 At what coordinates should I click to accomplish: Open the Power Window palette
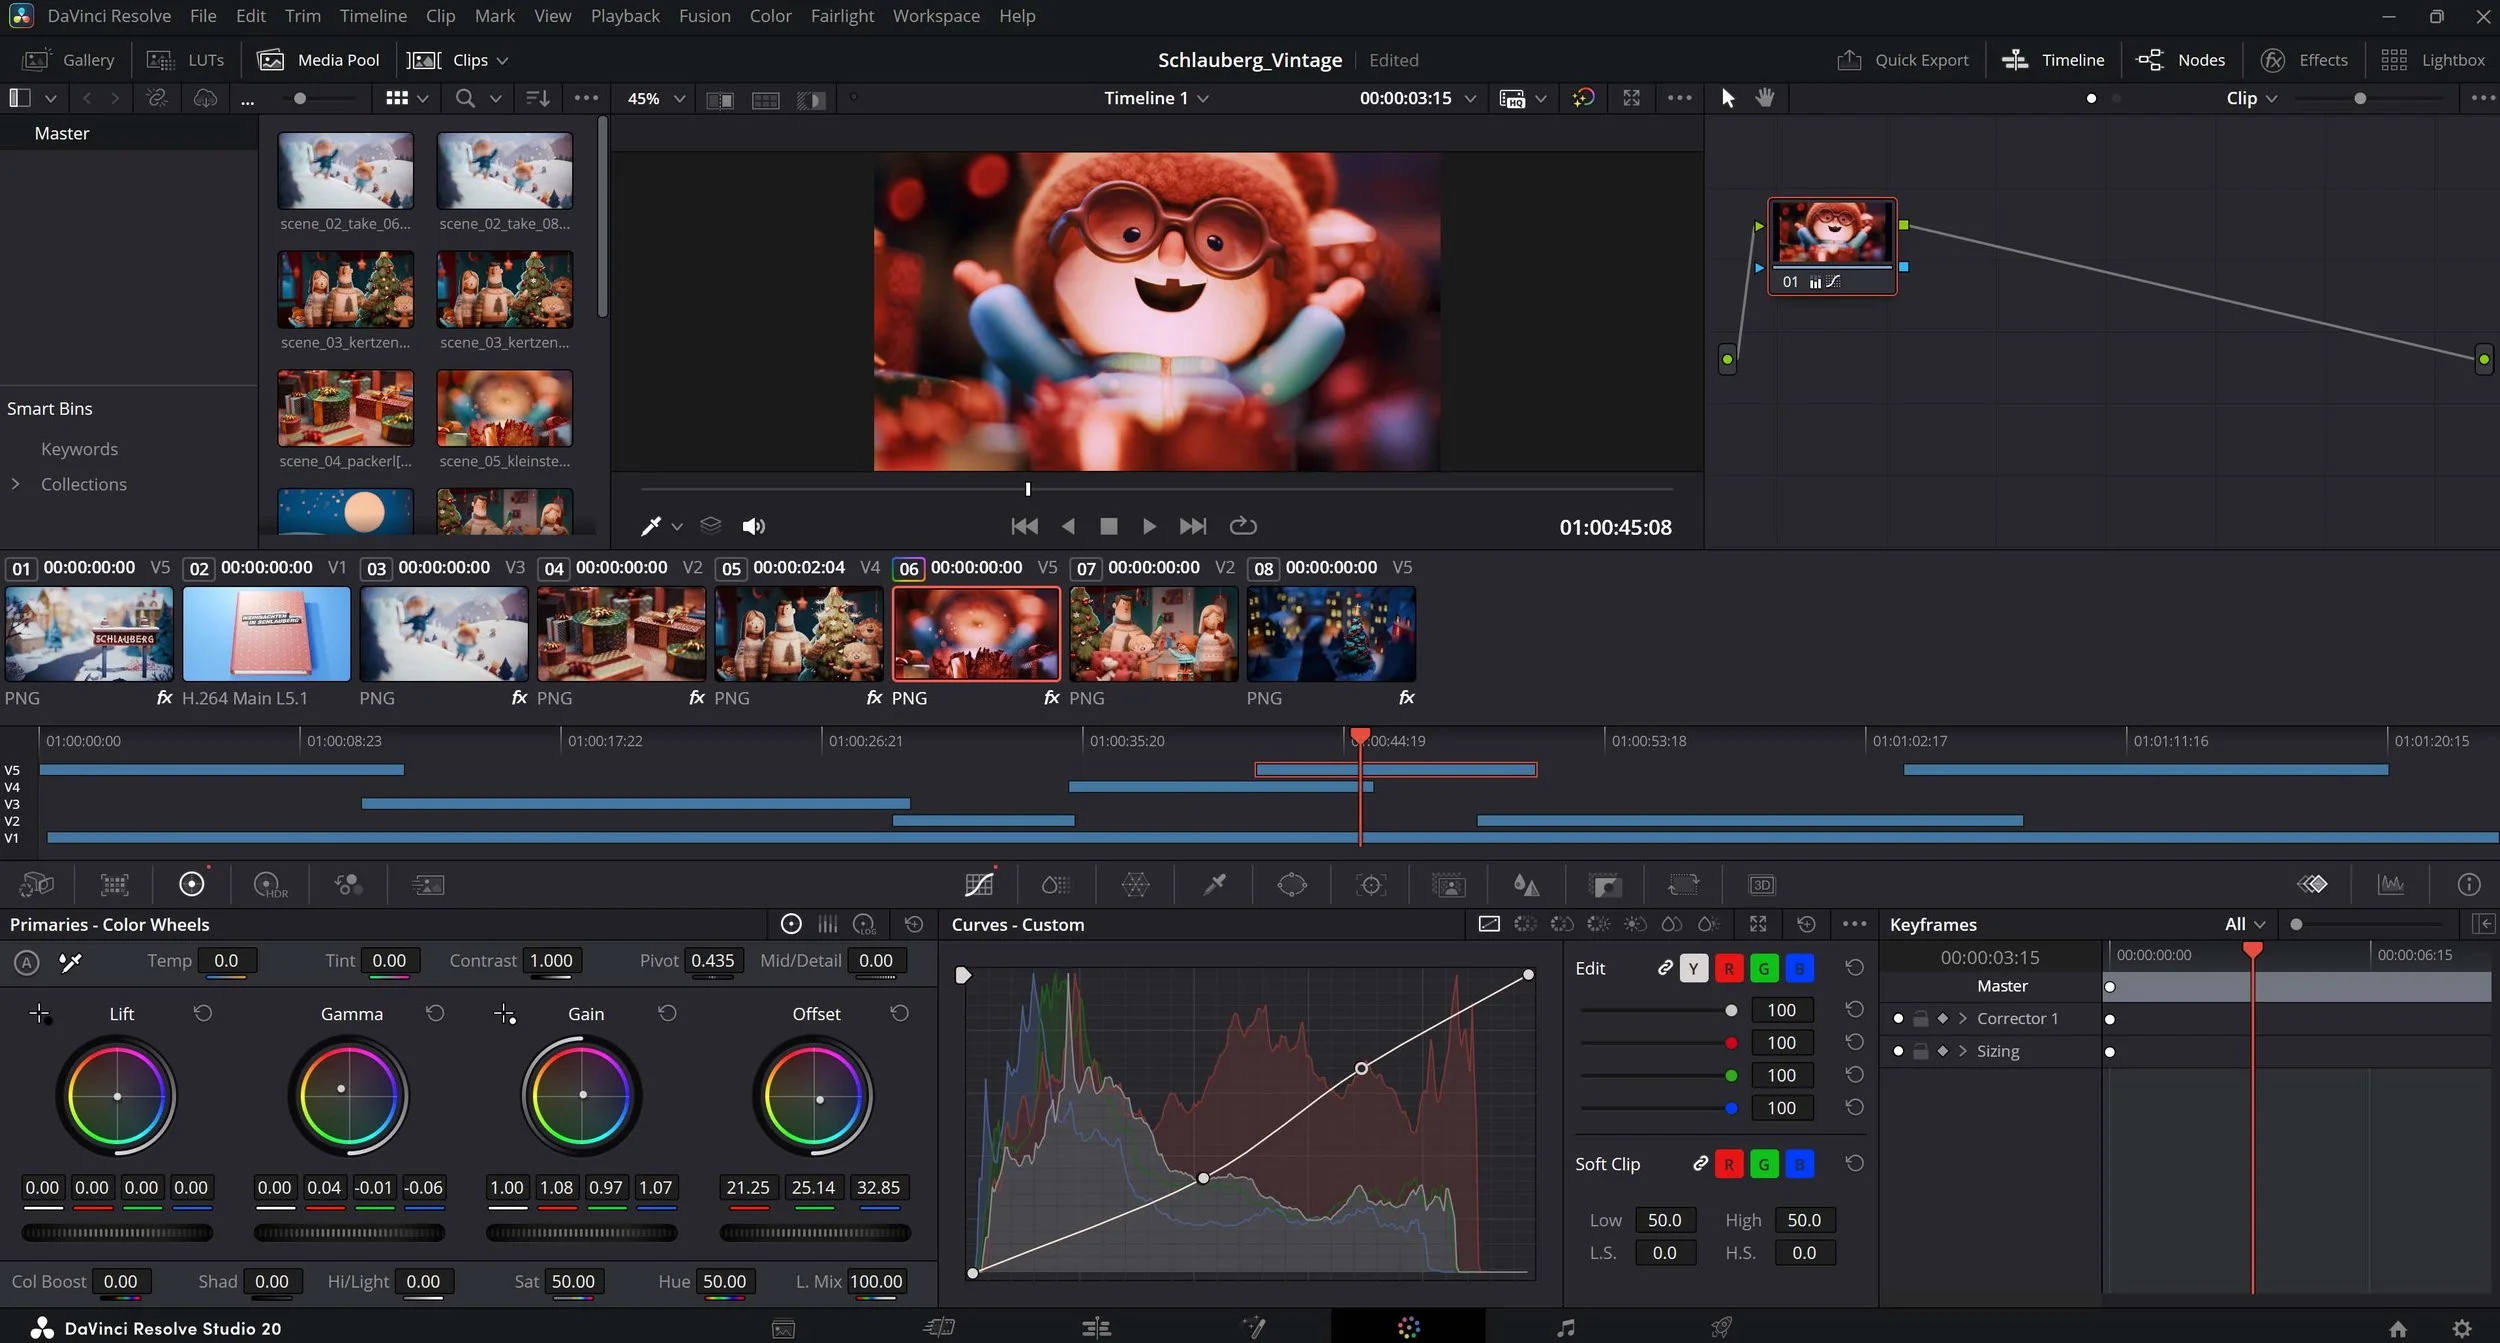pyautogui.click(x=1291, y=885)
